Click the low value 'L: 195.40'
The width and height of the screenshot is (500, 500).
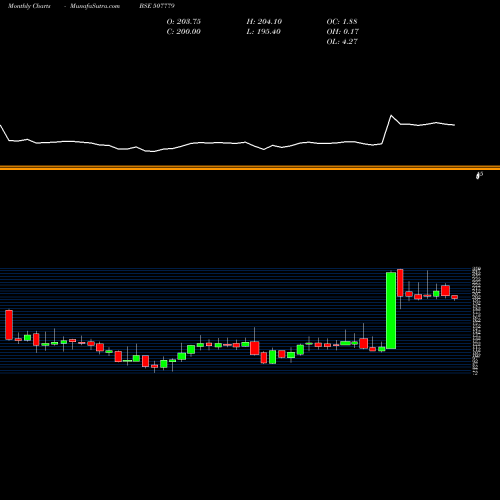pyautogui.click(x=264, y=32)
